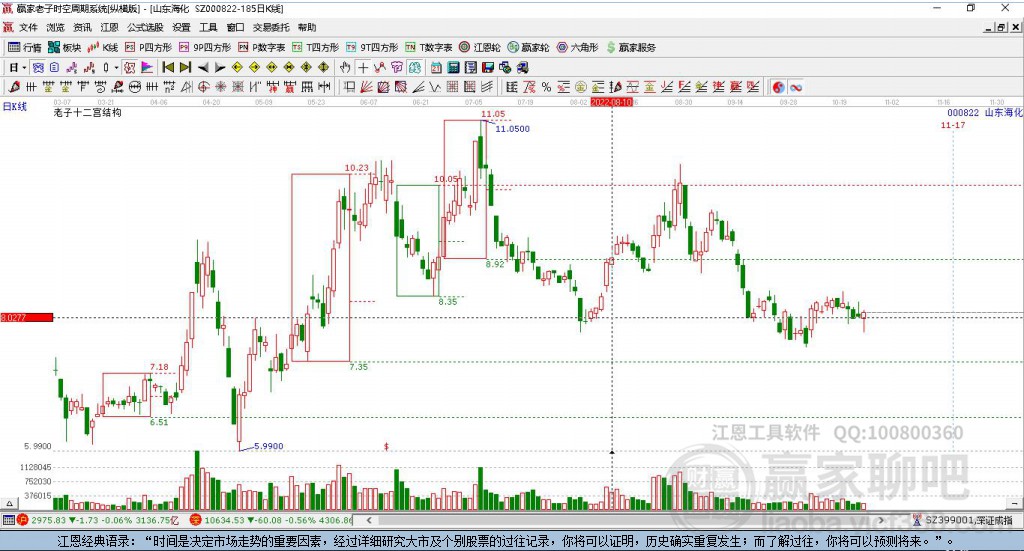Click the horizontal scrollbar left arrow
The image size is (1024, 551).
pyautogui.click(x=369, y=520)
